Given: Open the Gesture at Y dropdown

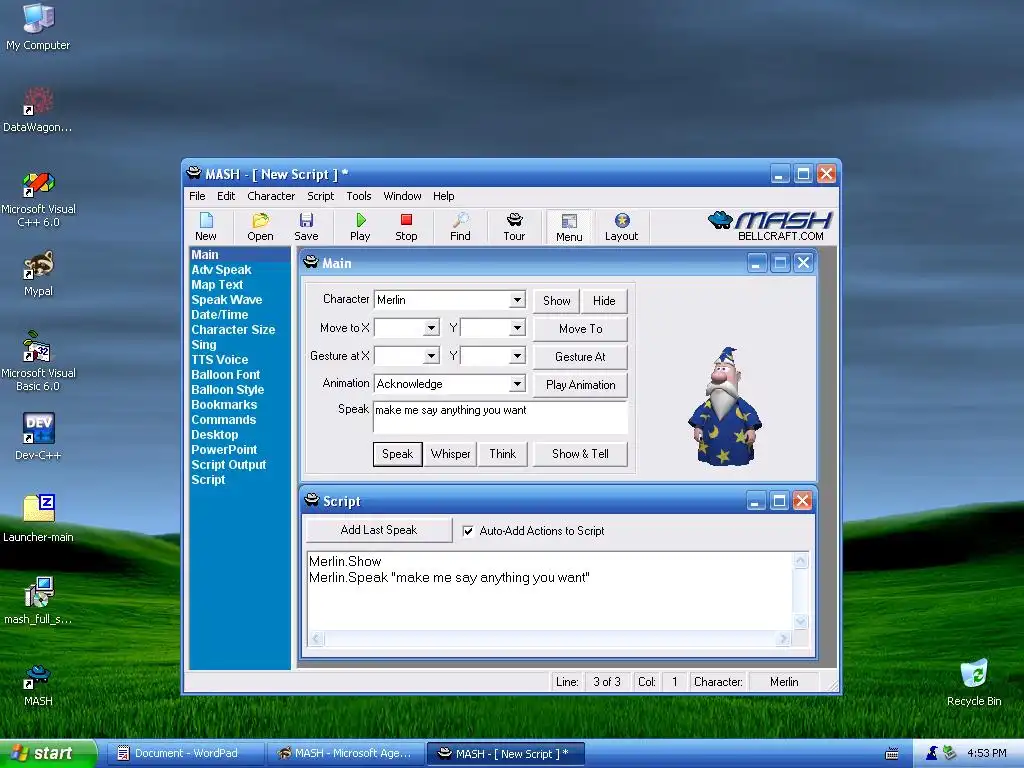Looking at the screenshot, I should tap(517, 356).
